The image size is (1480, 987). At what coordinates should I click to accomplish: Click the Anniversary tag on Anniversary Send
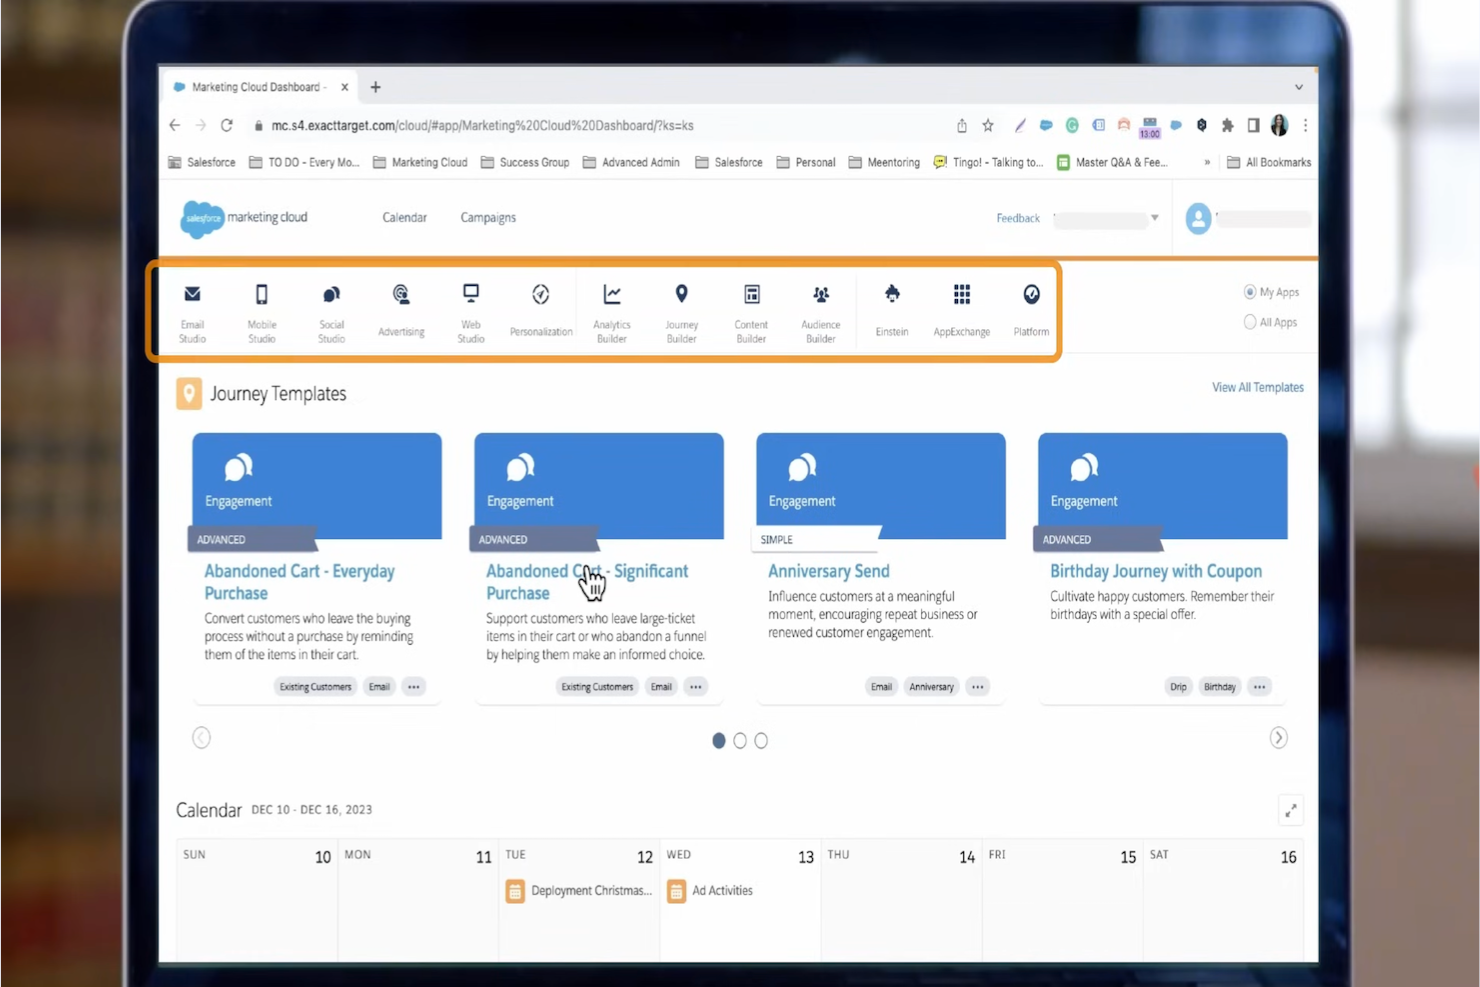(x=931, y=687)
